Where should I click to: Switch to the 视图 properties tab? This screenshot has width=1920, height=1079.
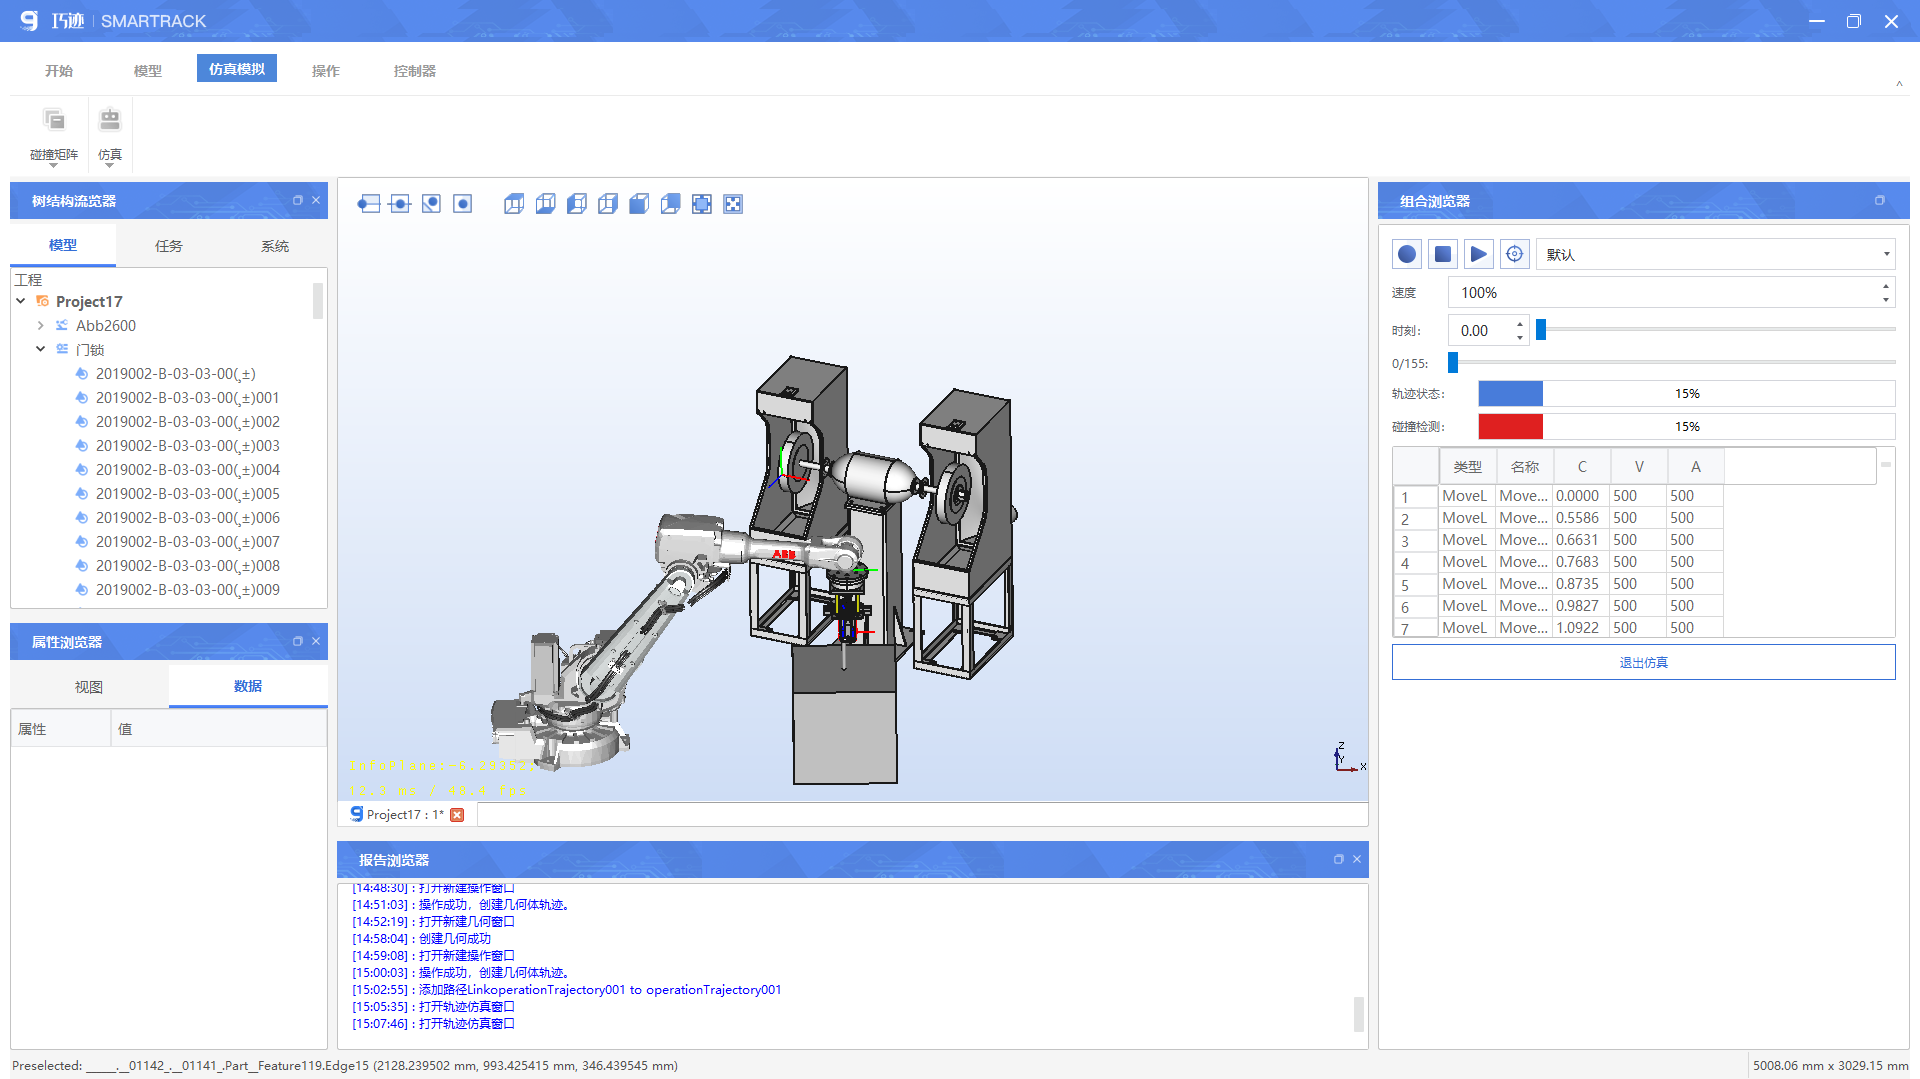(x=89, y=687)
